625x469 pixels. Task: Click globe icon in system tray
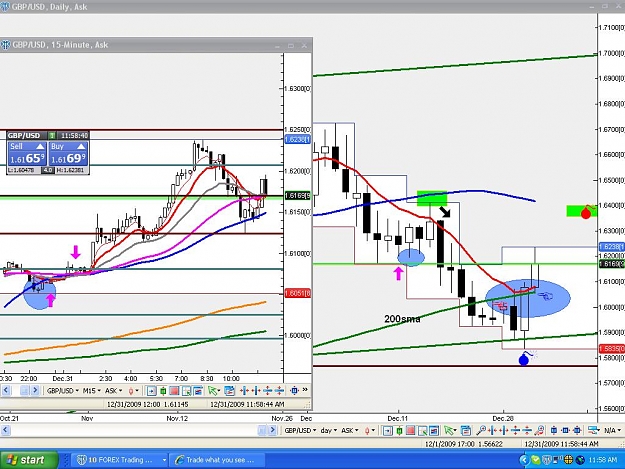580,460
